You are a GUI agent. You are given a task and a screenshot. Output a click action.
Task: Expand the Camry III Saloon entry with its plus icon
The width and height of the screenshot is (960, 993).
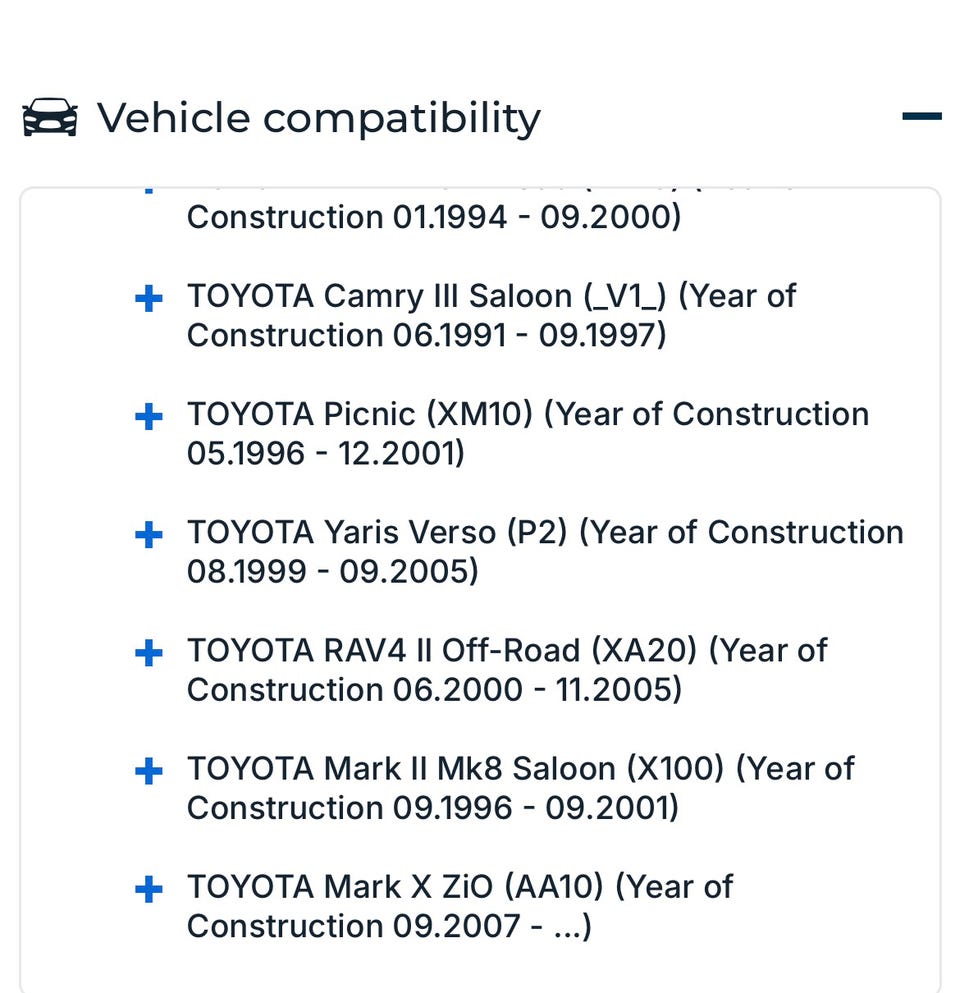[148, 299]
